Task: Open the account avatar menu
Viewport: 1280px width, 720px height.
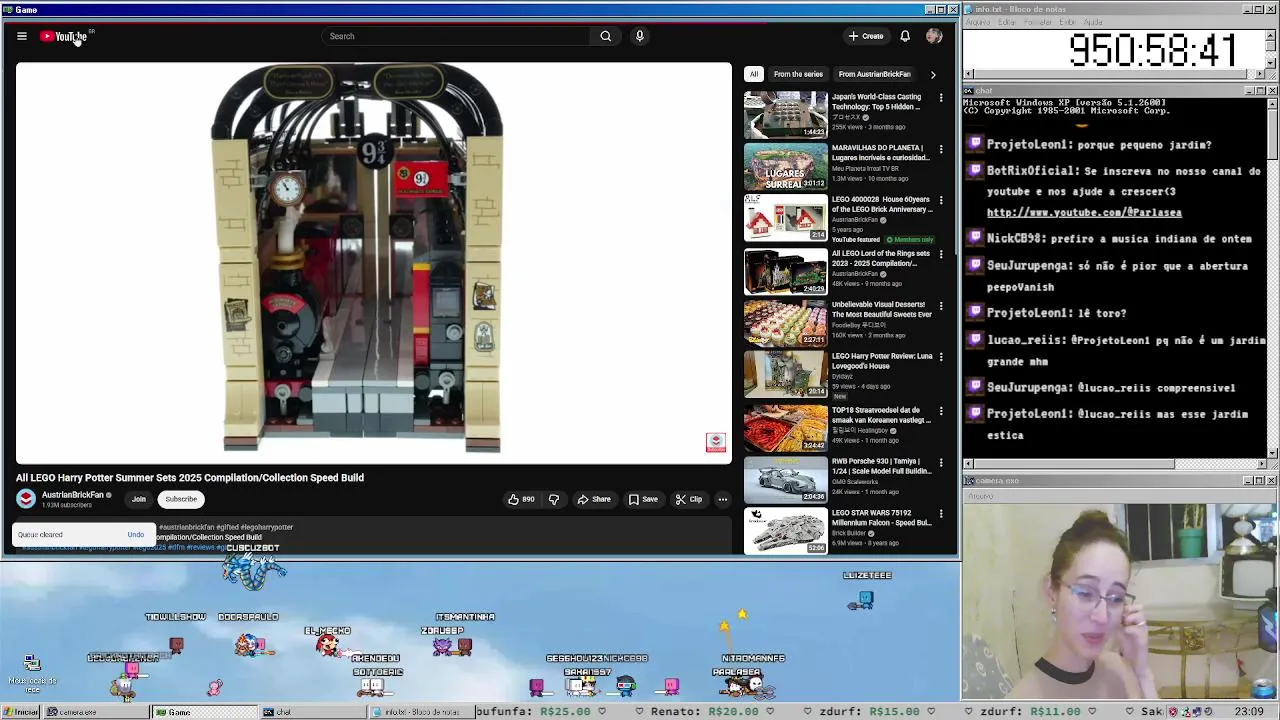Action: click(x=934, y=36)
